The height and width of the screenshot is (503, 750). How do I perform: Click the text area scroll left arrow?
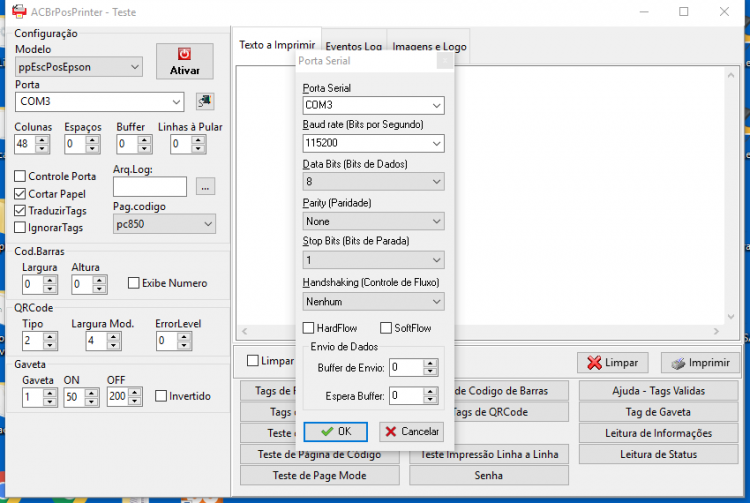click(x=244, y=331)
